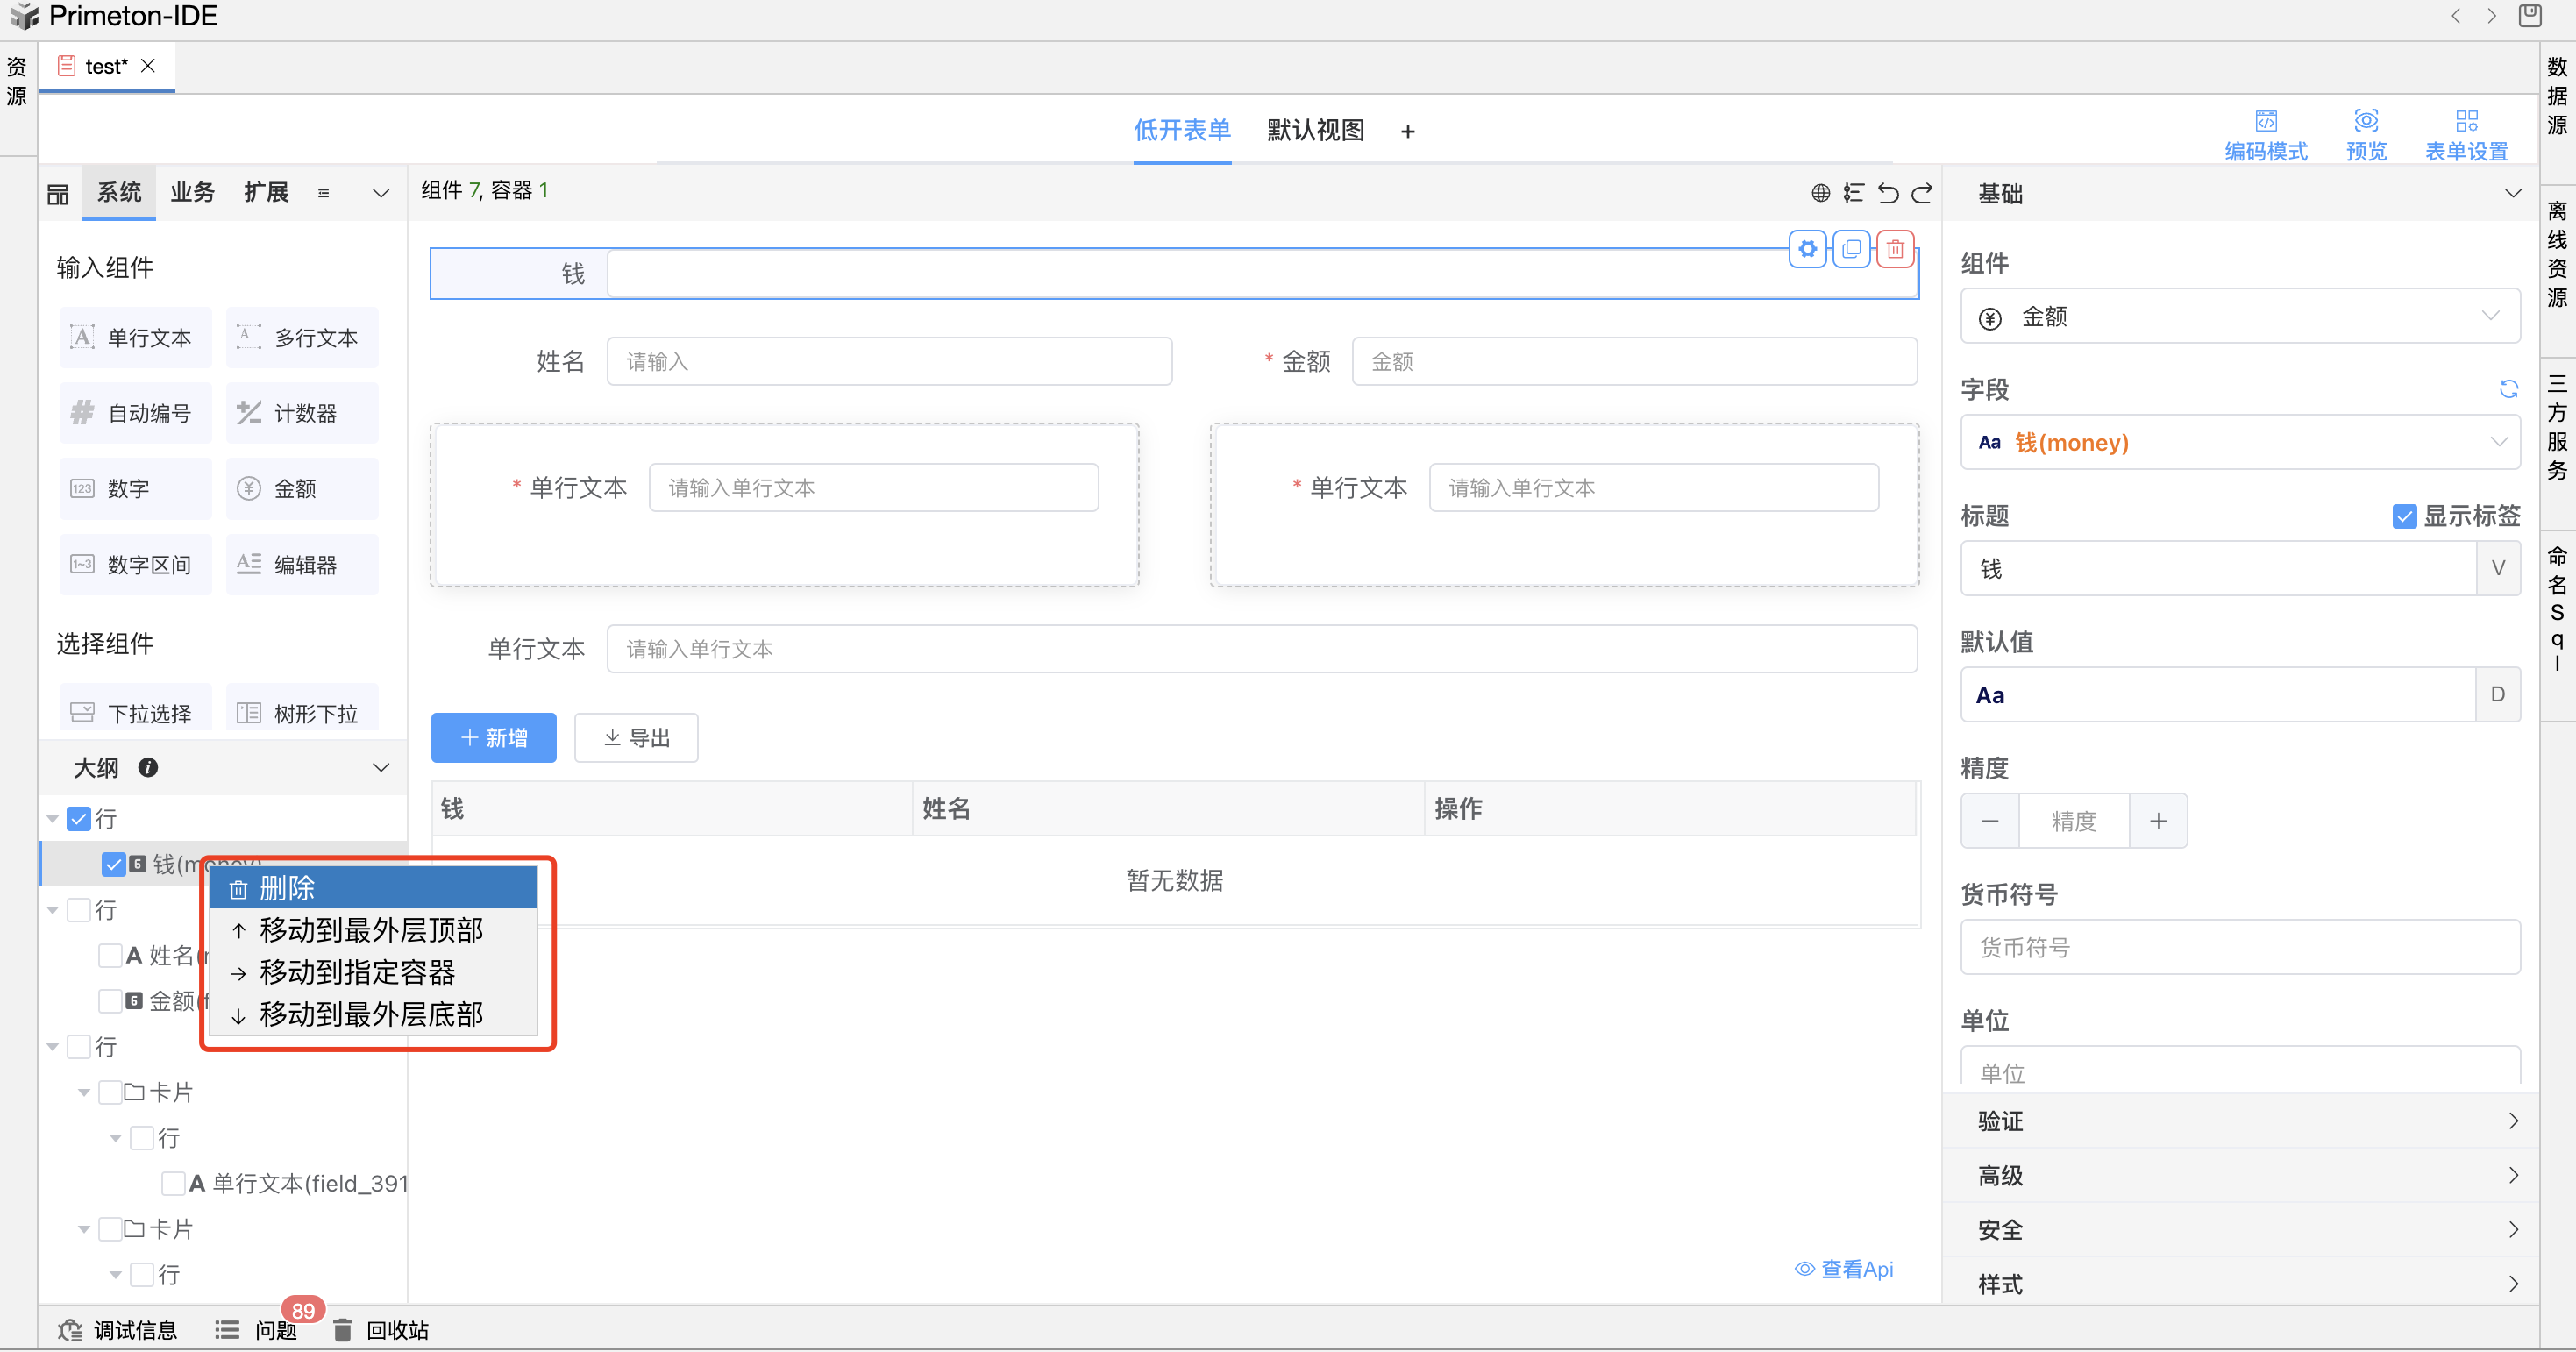This screenshot has width=2576, height=1352.
Task: Toggle the 显示标签 checkbox
Action: (2404, 516)
